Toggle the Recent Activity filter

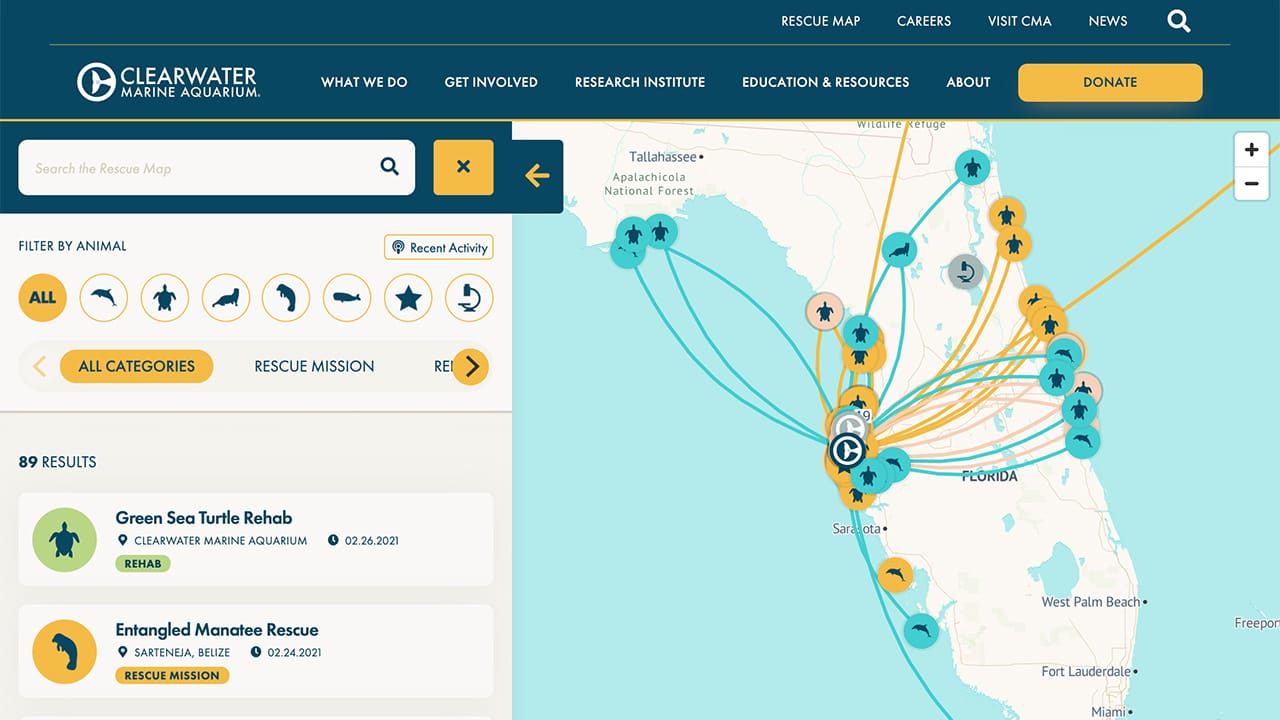(438, 247)
